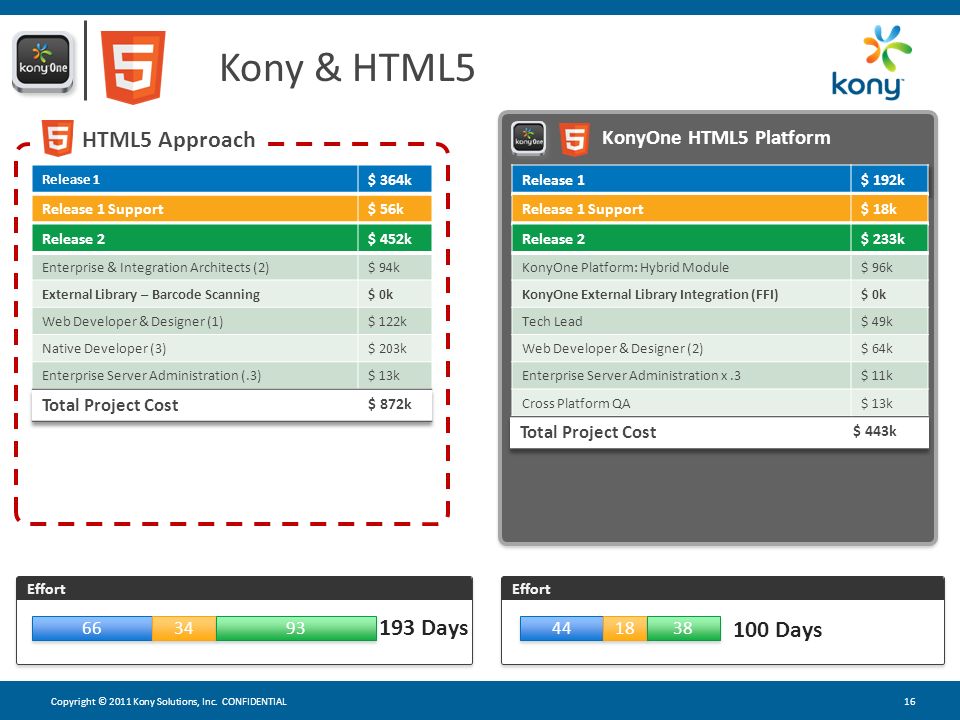Viewport: 960px width, 720px height.
Task: Click 'Enterprise Server Administration x .3' row
Action: [720, 375]
